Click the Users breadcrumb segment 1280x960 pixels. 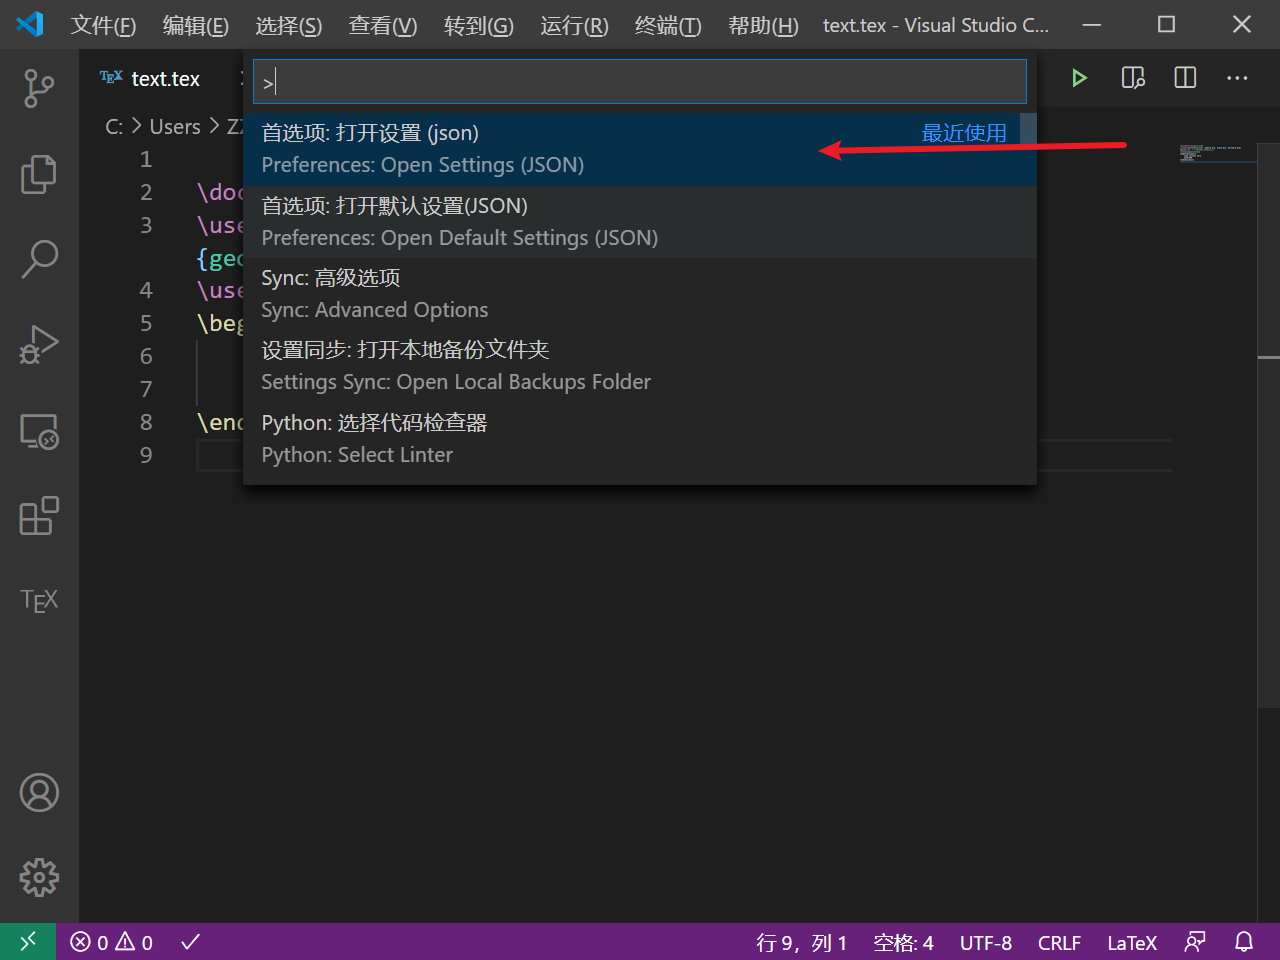(x=175, y=127)
